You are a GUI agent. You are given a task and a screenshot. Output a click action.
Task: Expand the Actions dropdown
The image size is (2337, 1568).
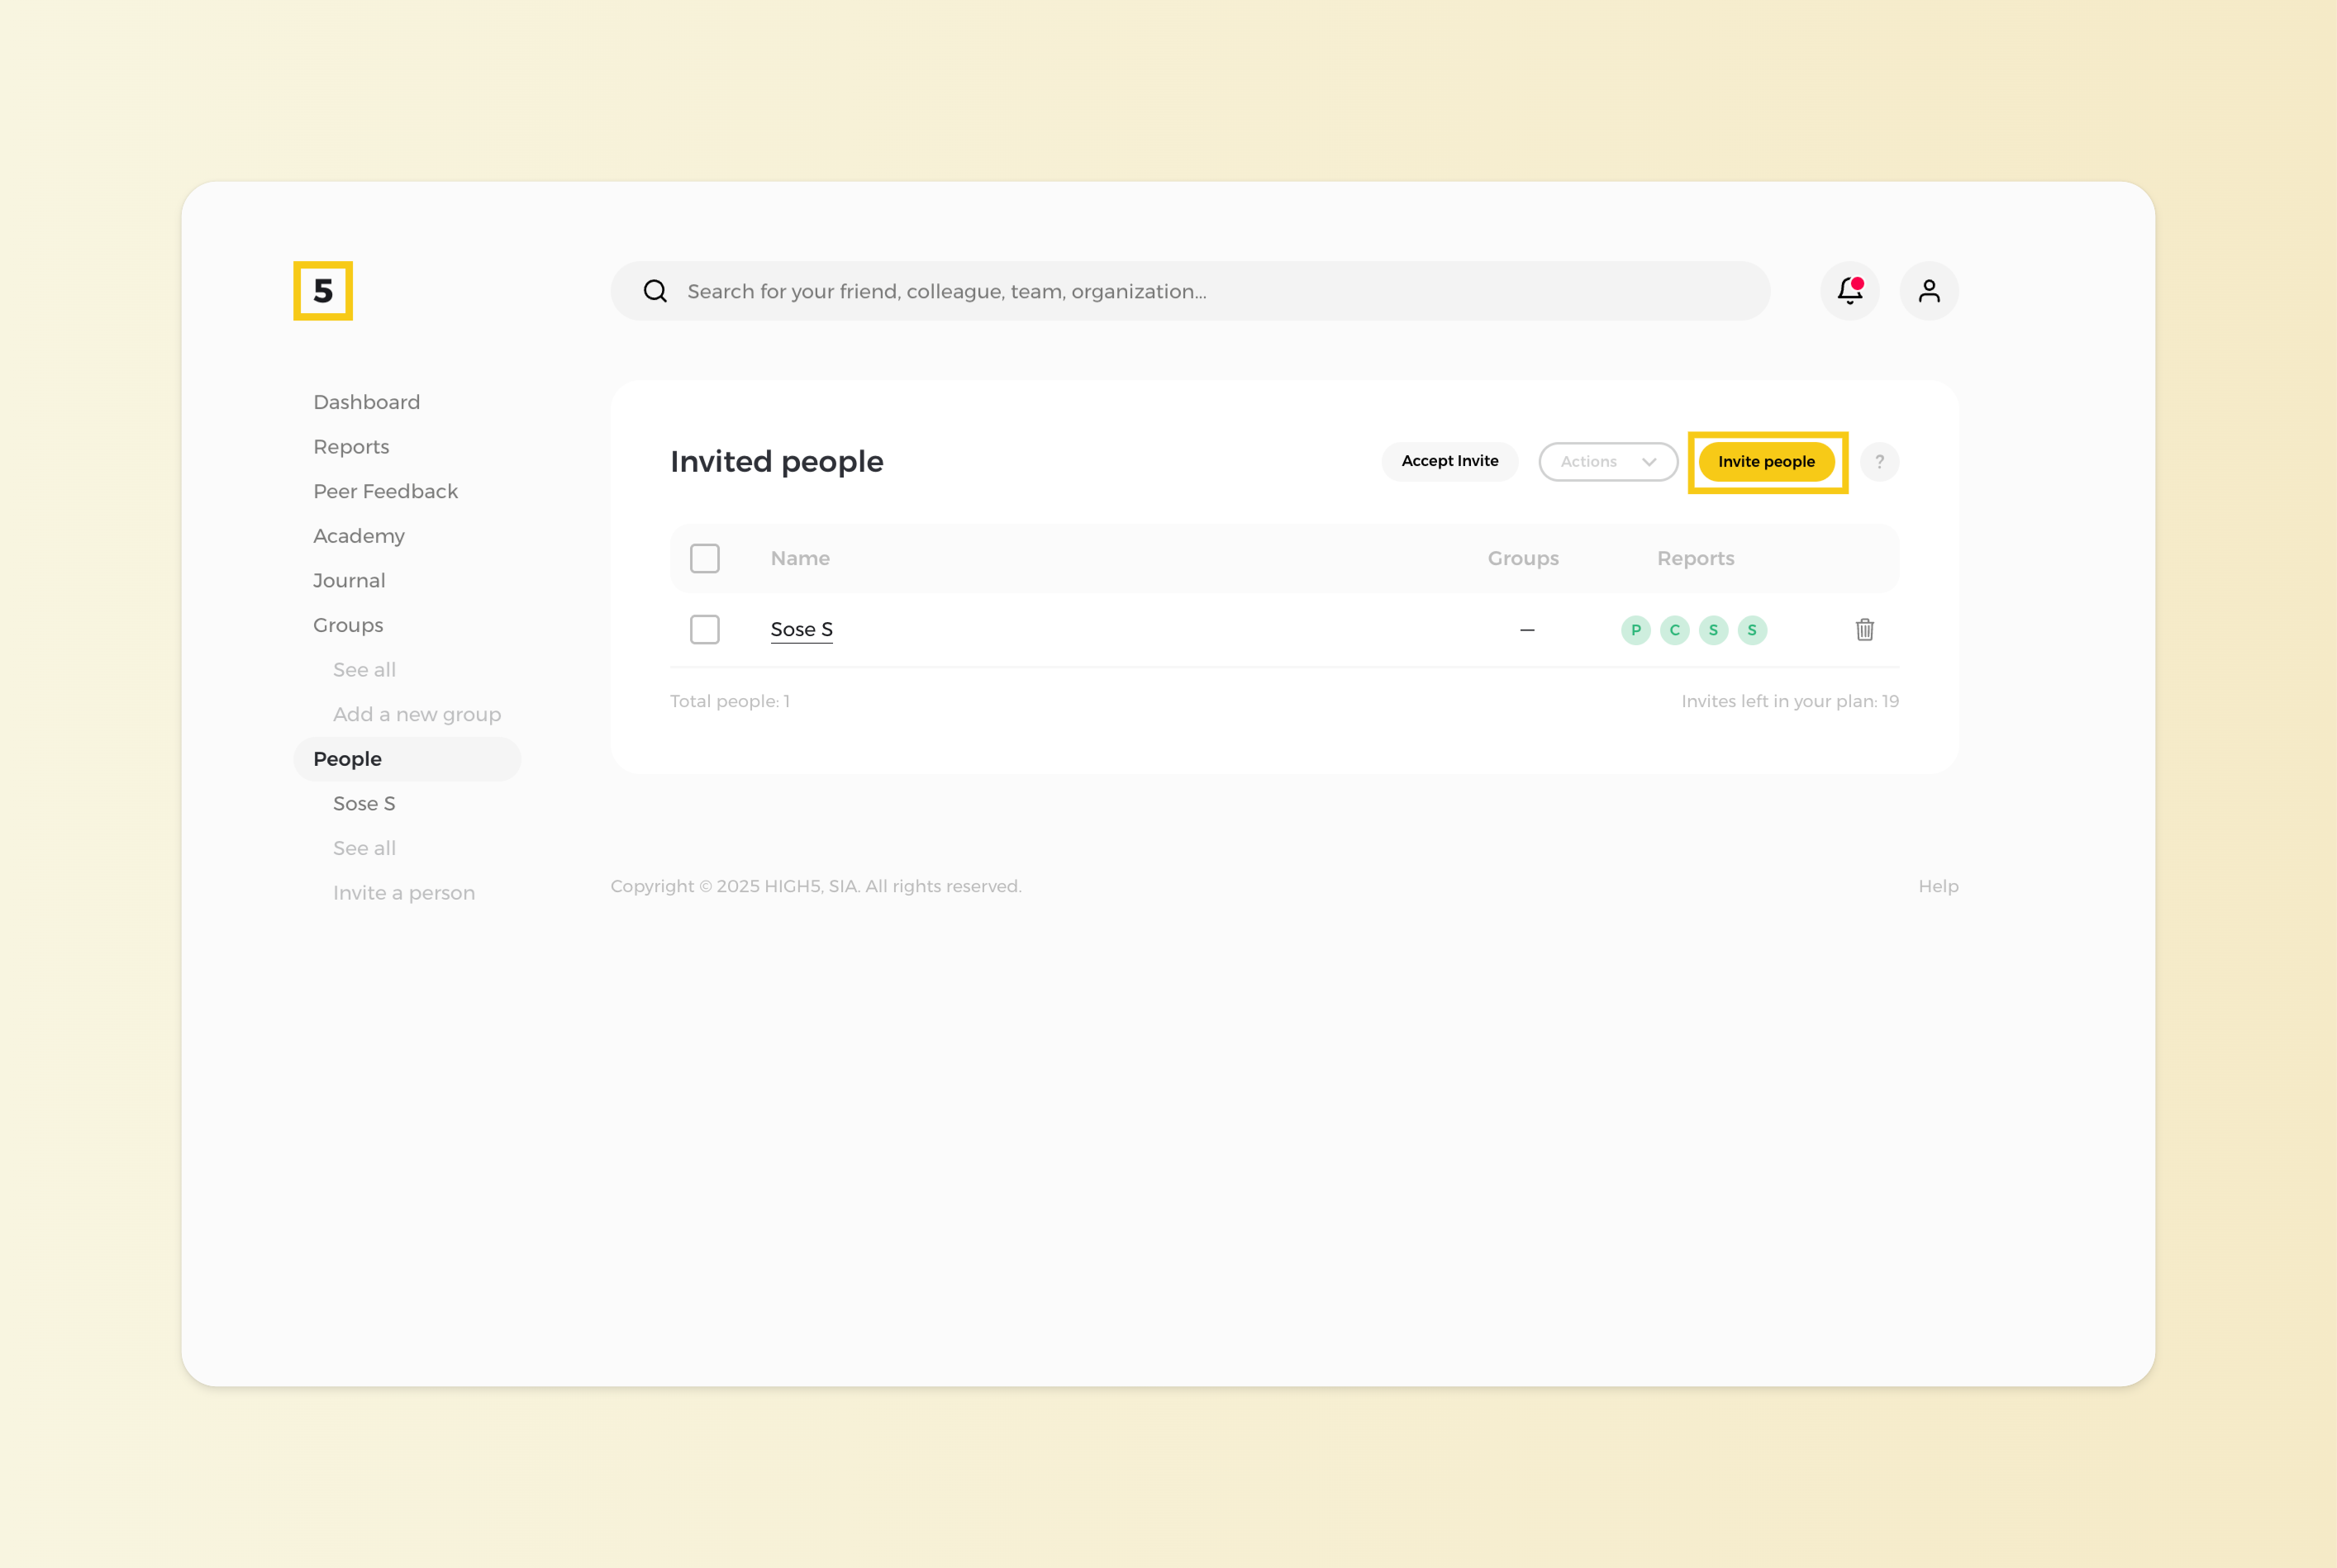tap(1607, 462)
